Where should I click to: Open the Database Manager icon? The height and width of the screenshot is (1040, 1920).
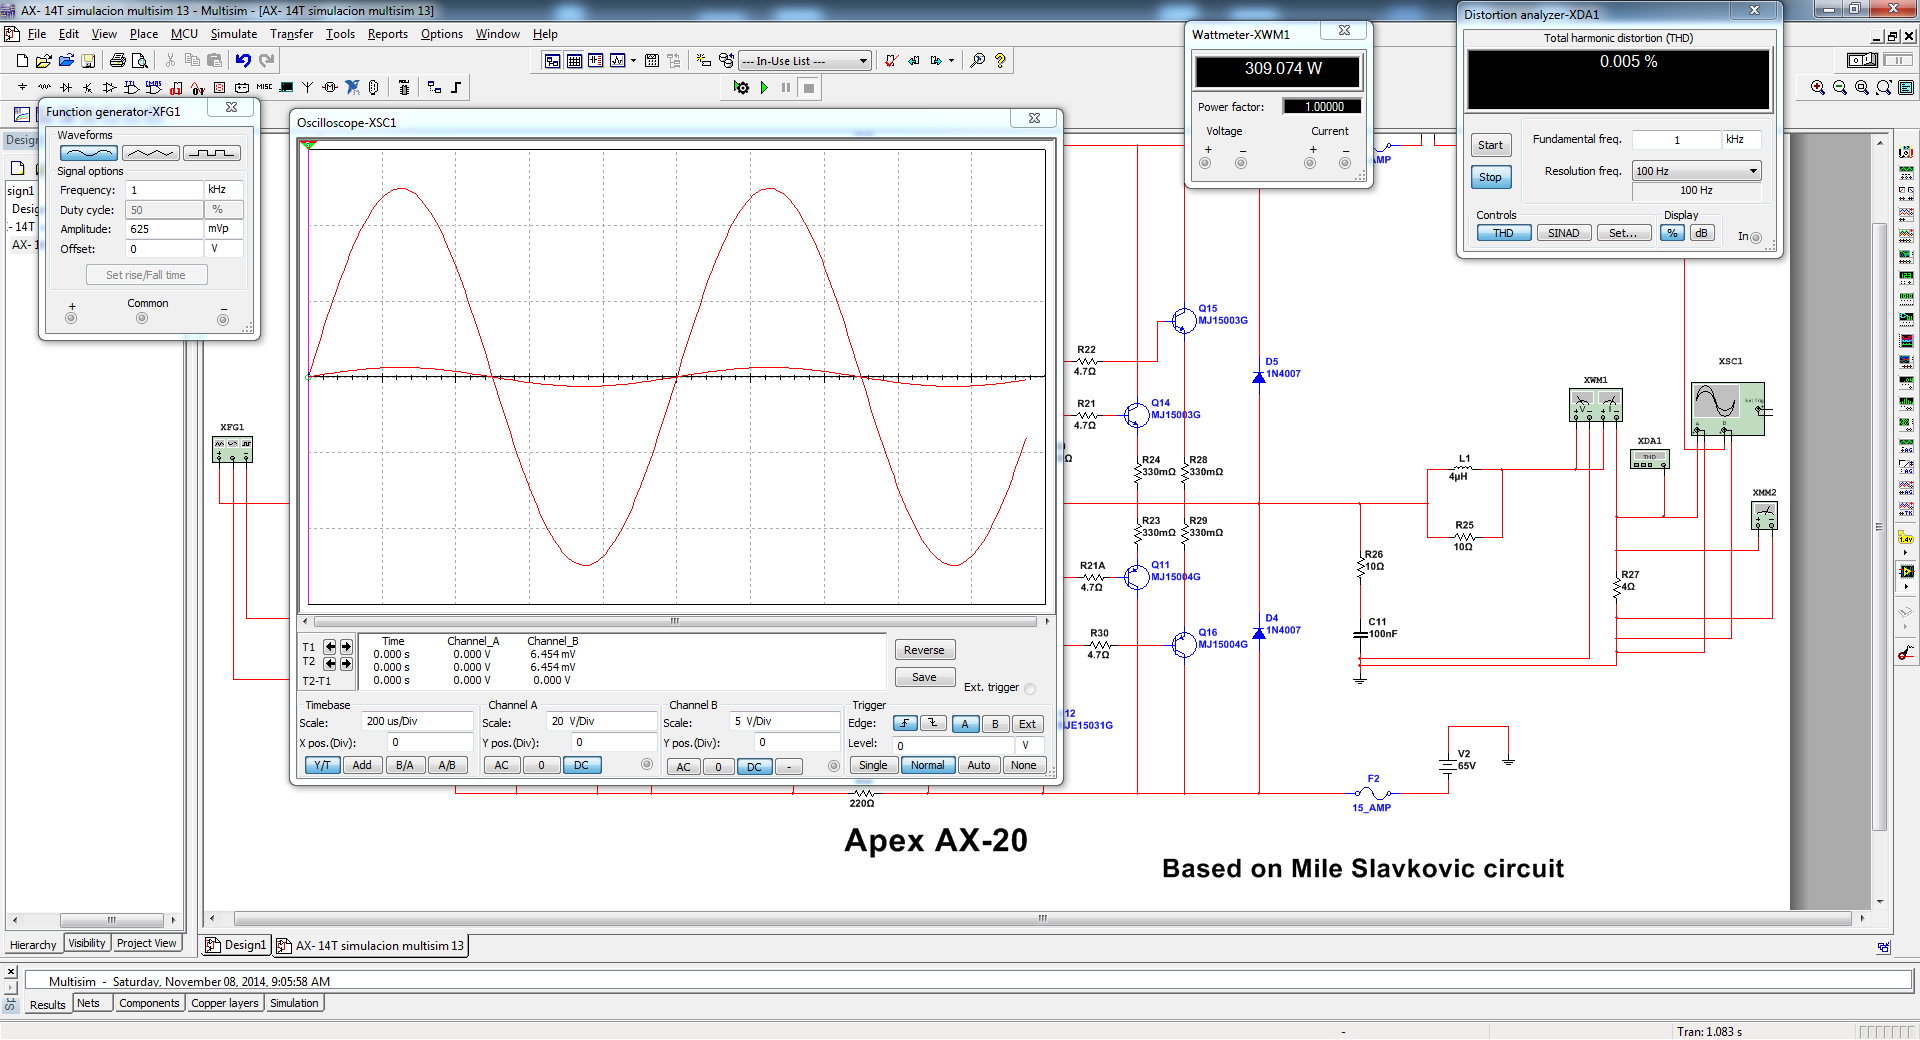coord(727,60)
